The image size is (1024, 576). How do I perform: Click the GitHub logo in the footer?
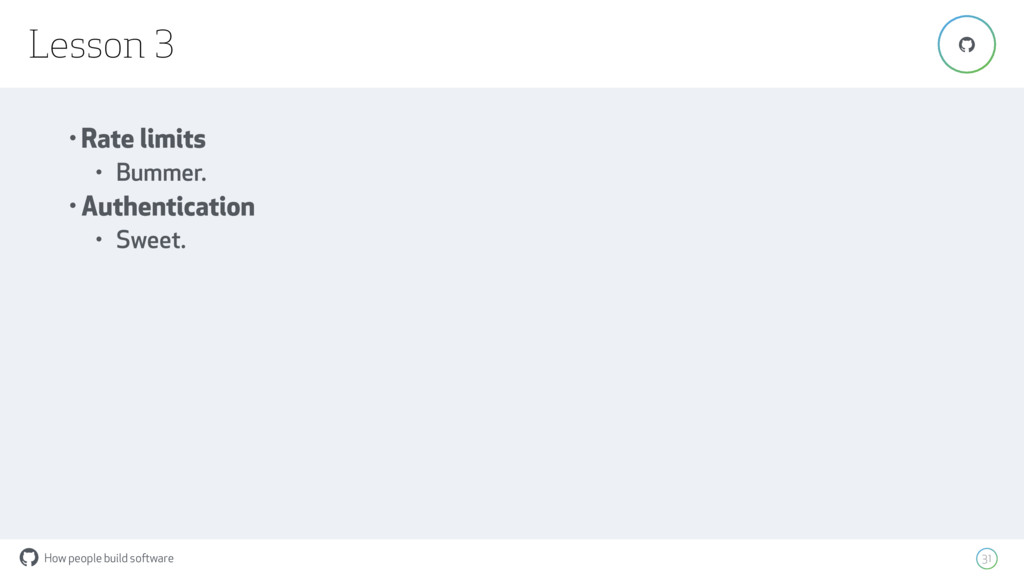pyautogui.click(x=29, y=557)
